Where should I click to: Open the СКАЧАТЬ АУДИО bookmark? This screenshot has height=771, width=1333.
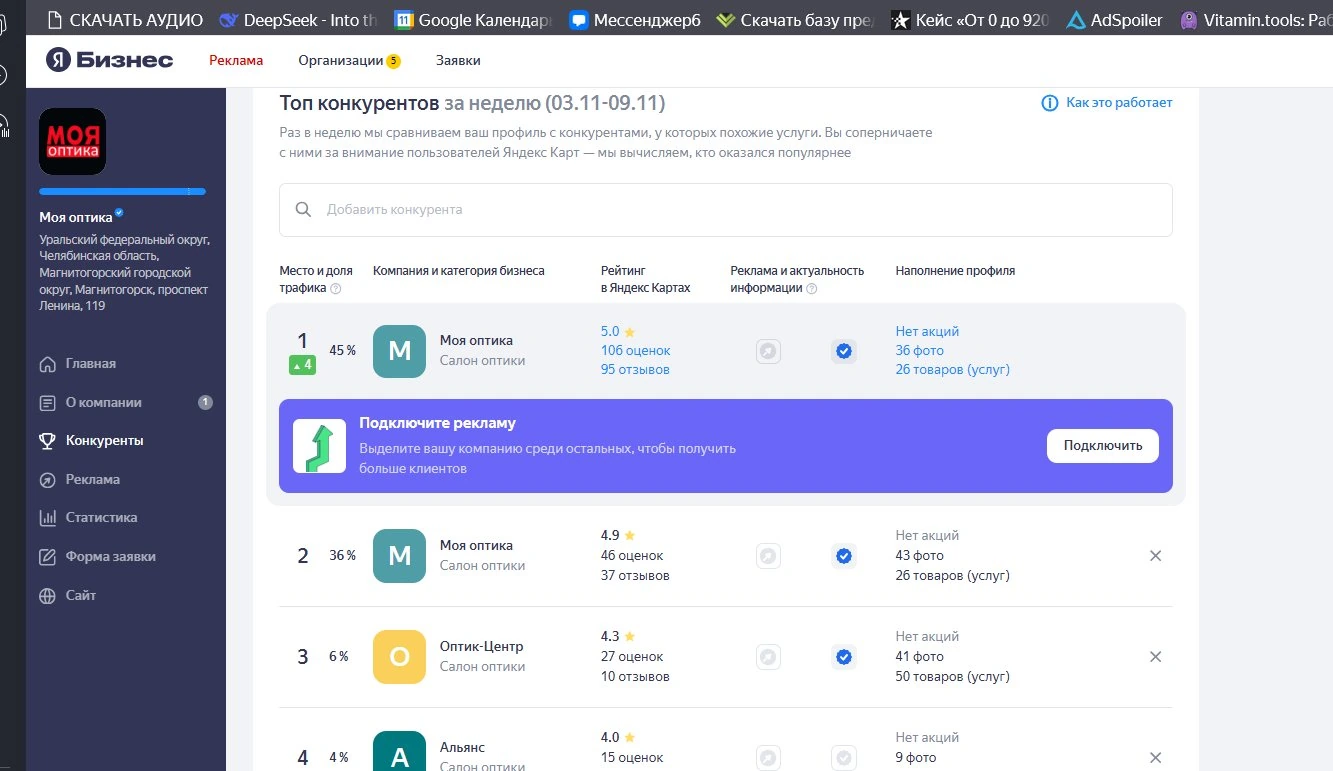(x=124, y=19)
